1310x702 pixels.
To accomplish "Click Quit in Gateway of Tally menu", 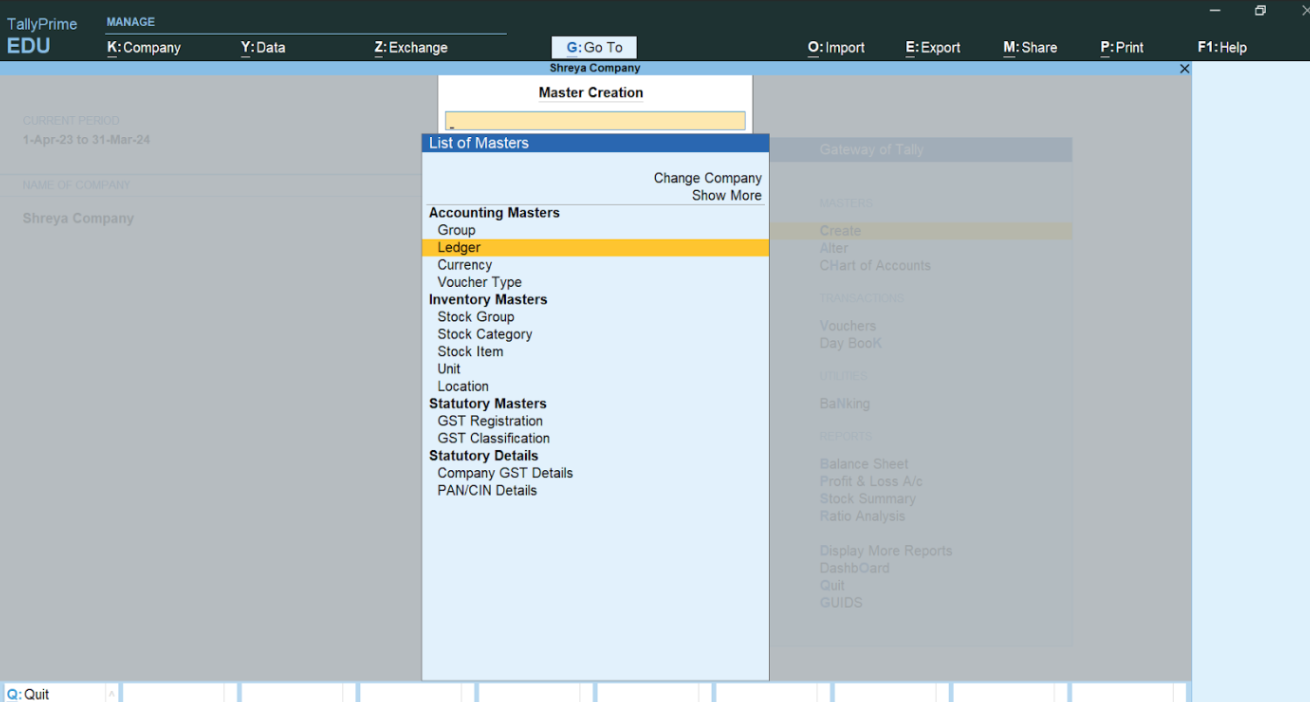I will (x=832, y=585).
